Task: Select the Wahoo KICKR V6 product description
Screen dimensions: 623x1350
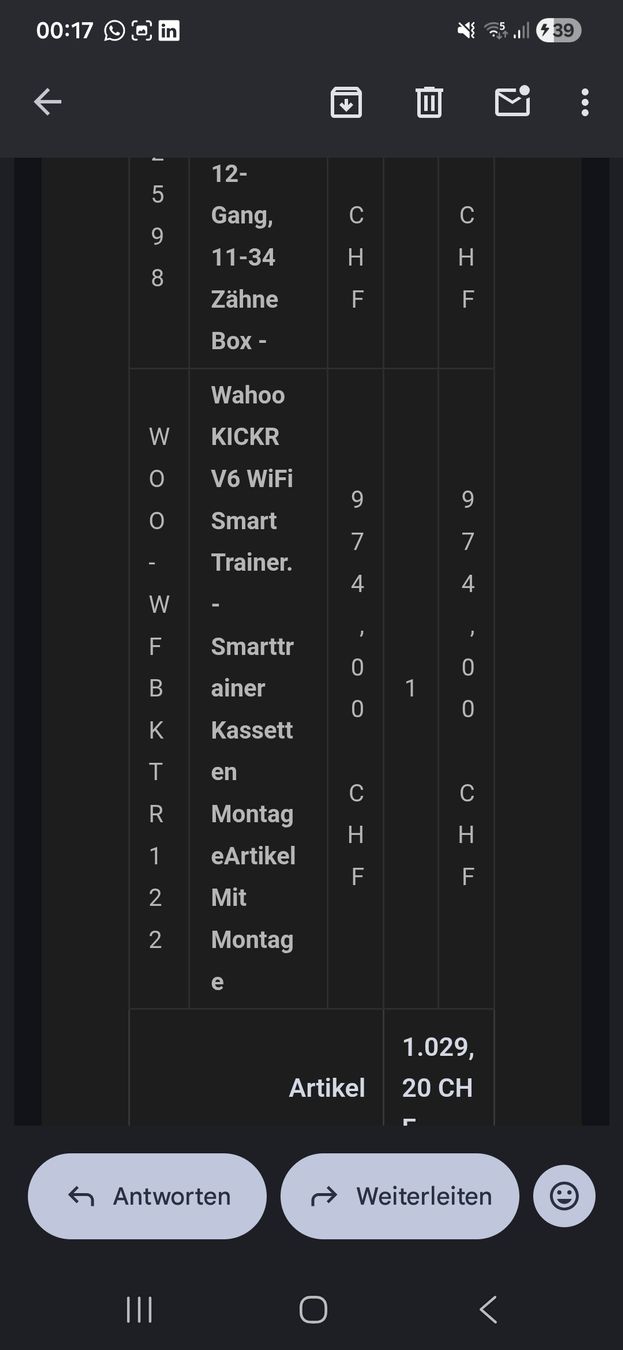Action: [253, 688]
